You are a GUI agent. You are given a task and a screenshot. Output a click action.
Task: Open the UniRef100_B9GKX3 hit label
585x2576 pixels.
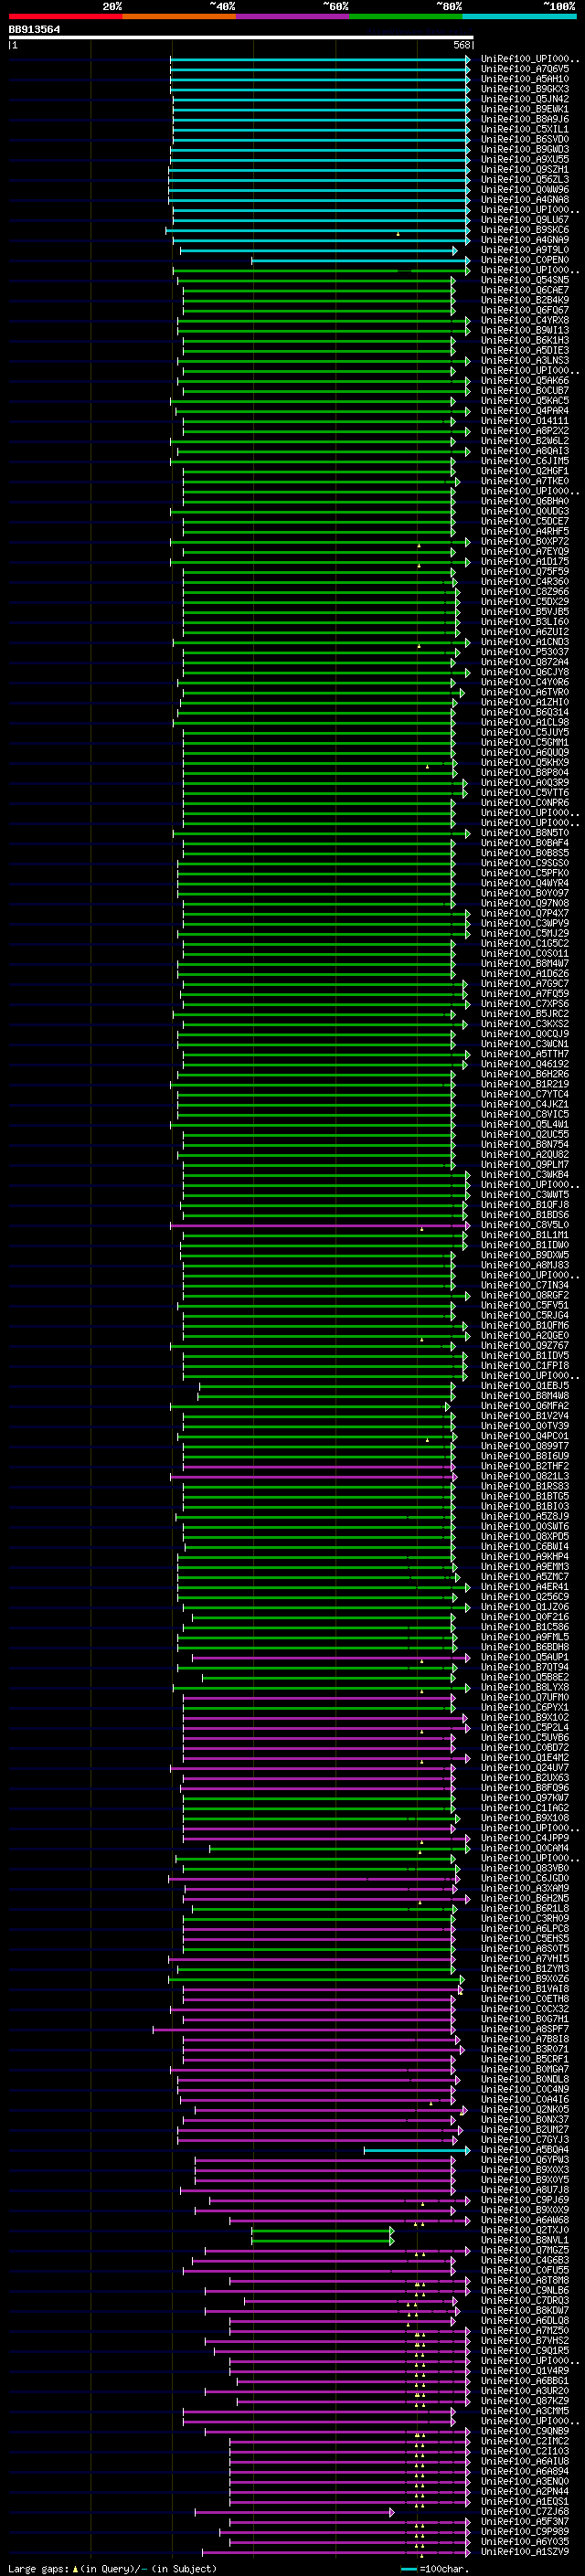(x=525, y=89)
